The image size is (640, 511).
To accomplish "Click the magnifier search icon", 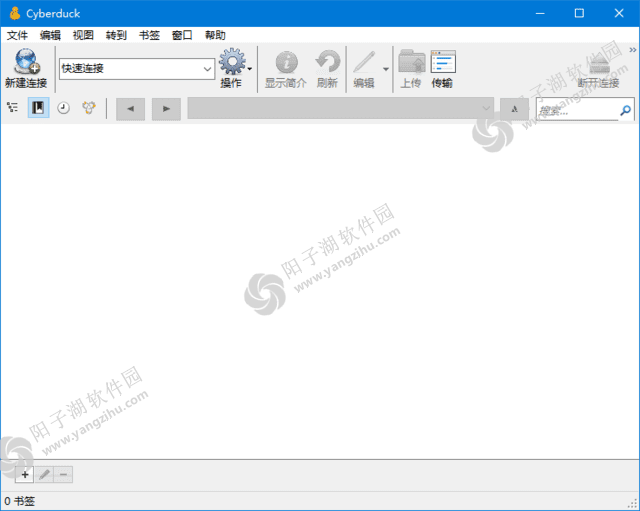I will [x=625, y=110].
